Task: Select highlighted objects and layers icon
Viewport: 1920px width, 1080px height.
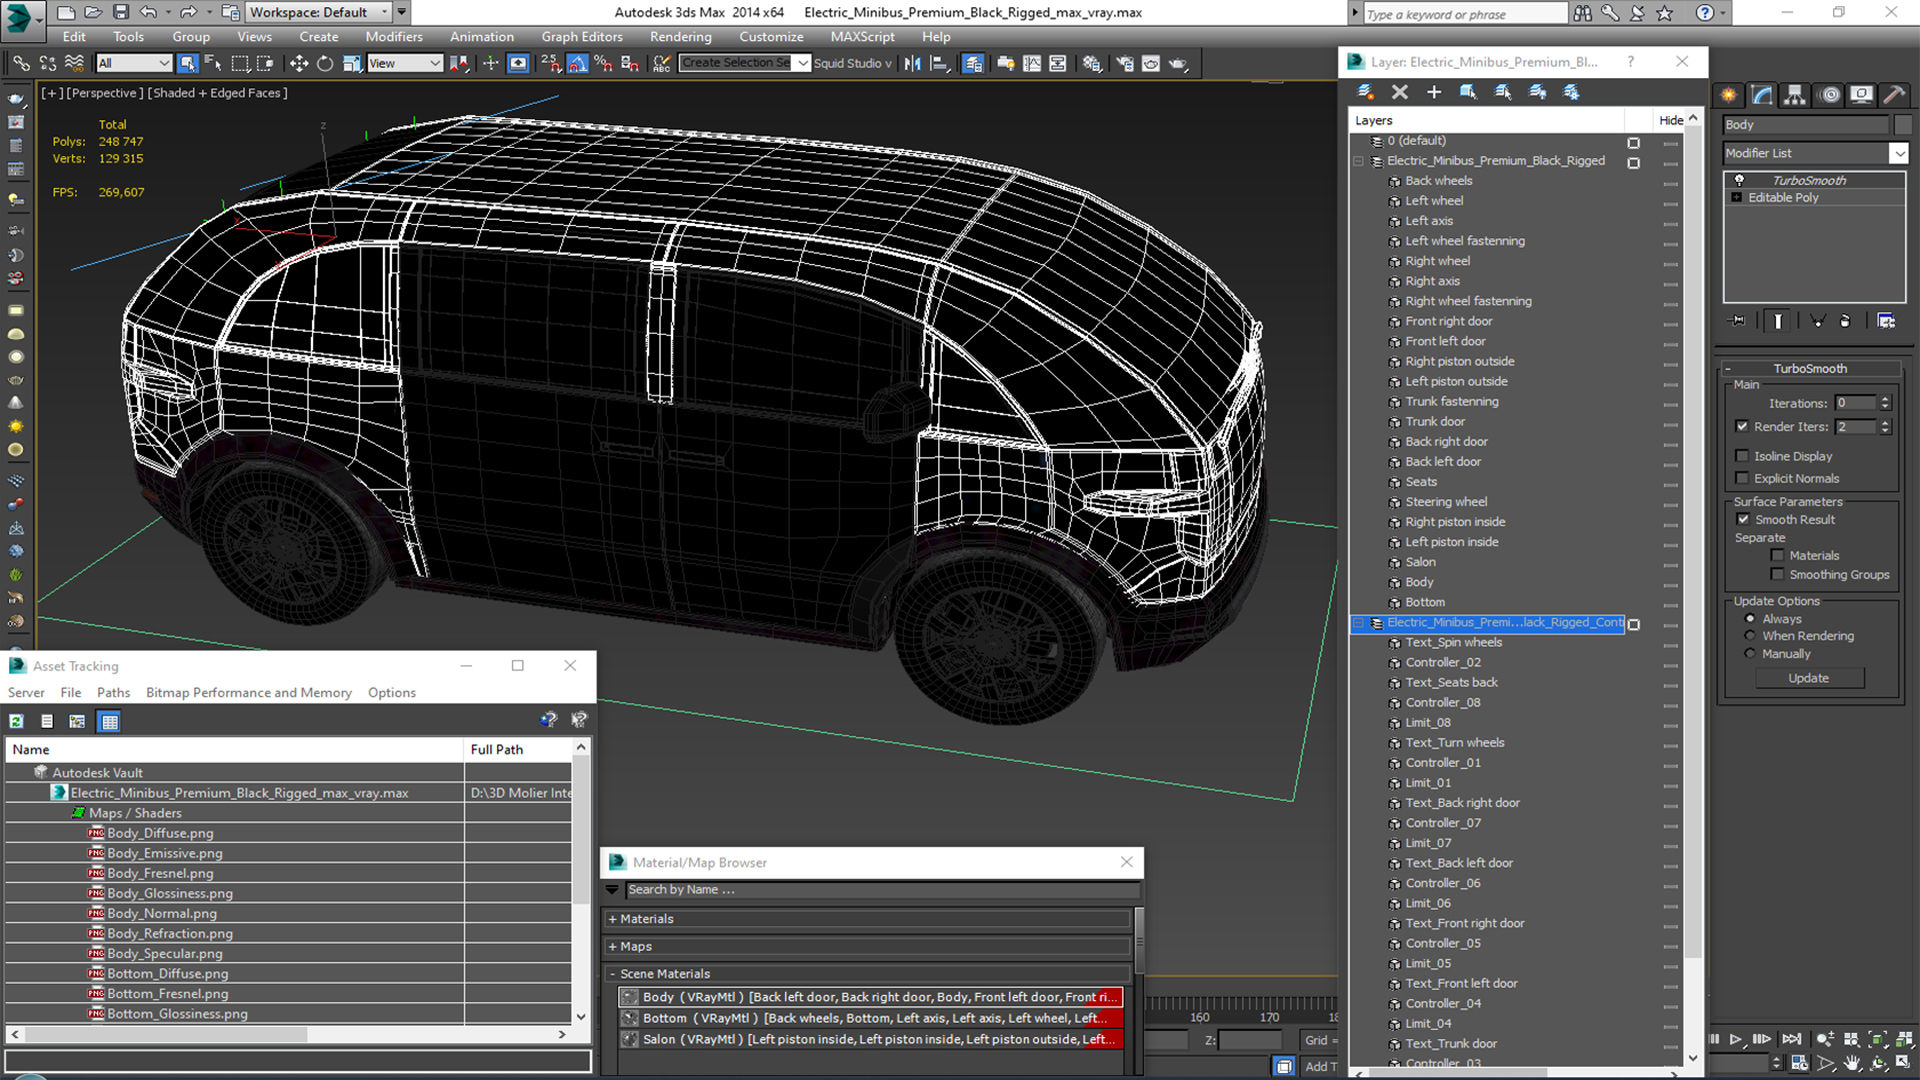Action: click(x=1468, y=92)
